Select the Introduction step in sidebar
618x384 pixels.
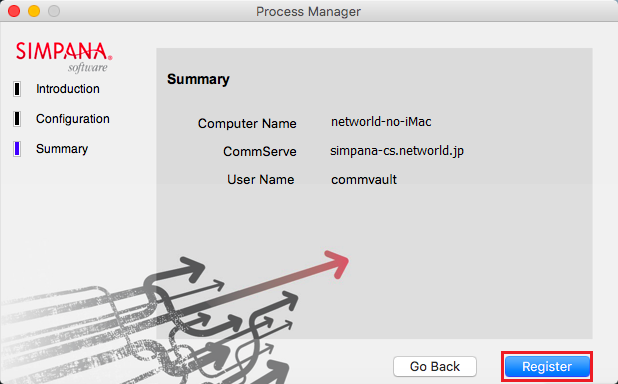pyautogui.click(x=68, y=89)
